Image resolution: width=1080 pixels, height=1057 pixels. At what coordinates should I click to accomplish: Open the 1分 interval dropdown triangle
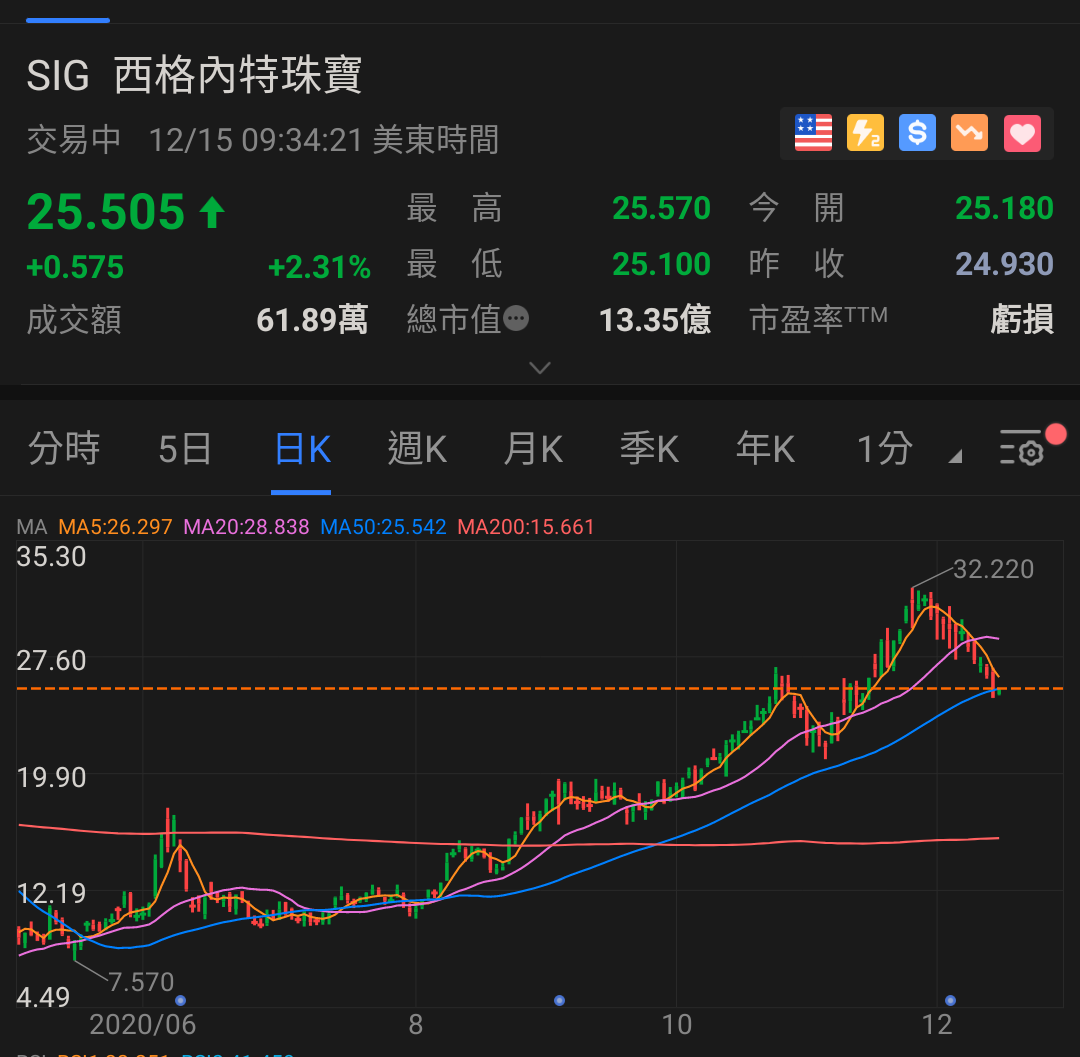(x=955, y=456)
